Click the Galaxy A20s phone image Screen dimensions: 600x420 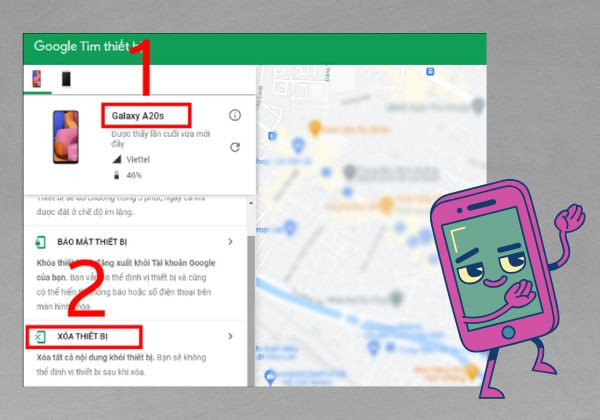pyautogui.click(x=66, y=137)
